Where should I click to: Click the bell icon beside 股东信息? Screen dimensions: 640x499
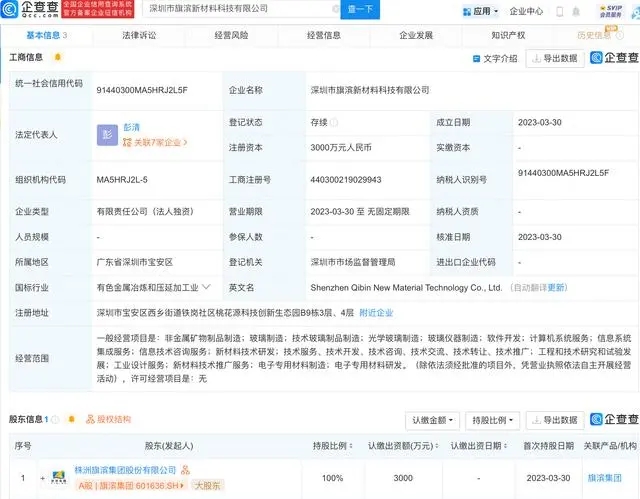coord(71,419)
